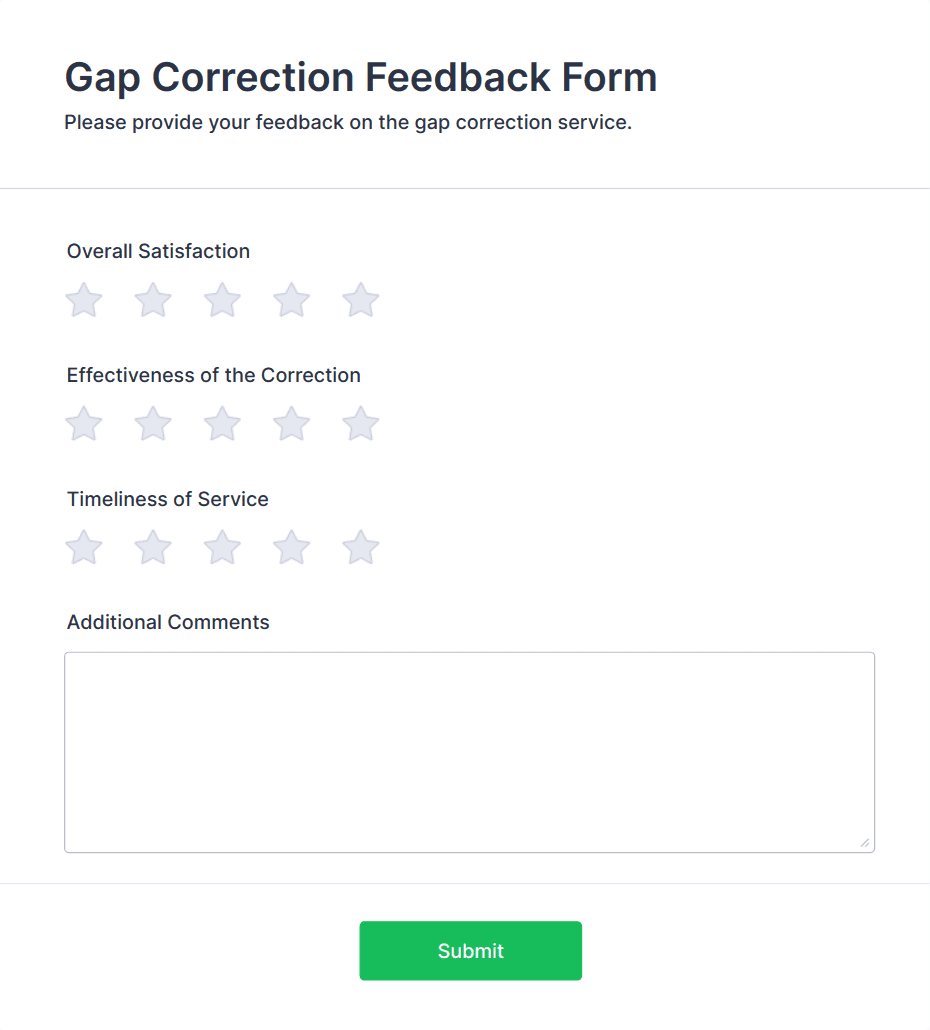Screen dimensions: 930x1030
Task: Select the second star for Timeliness of Service
Action: point(153,547)
